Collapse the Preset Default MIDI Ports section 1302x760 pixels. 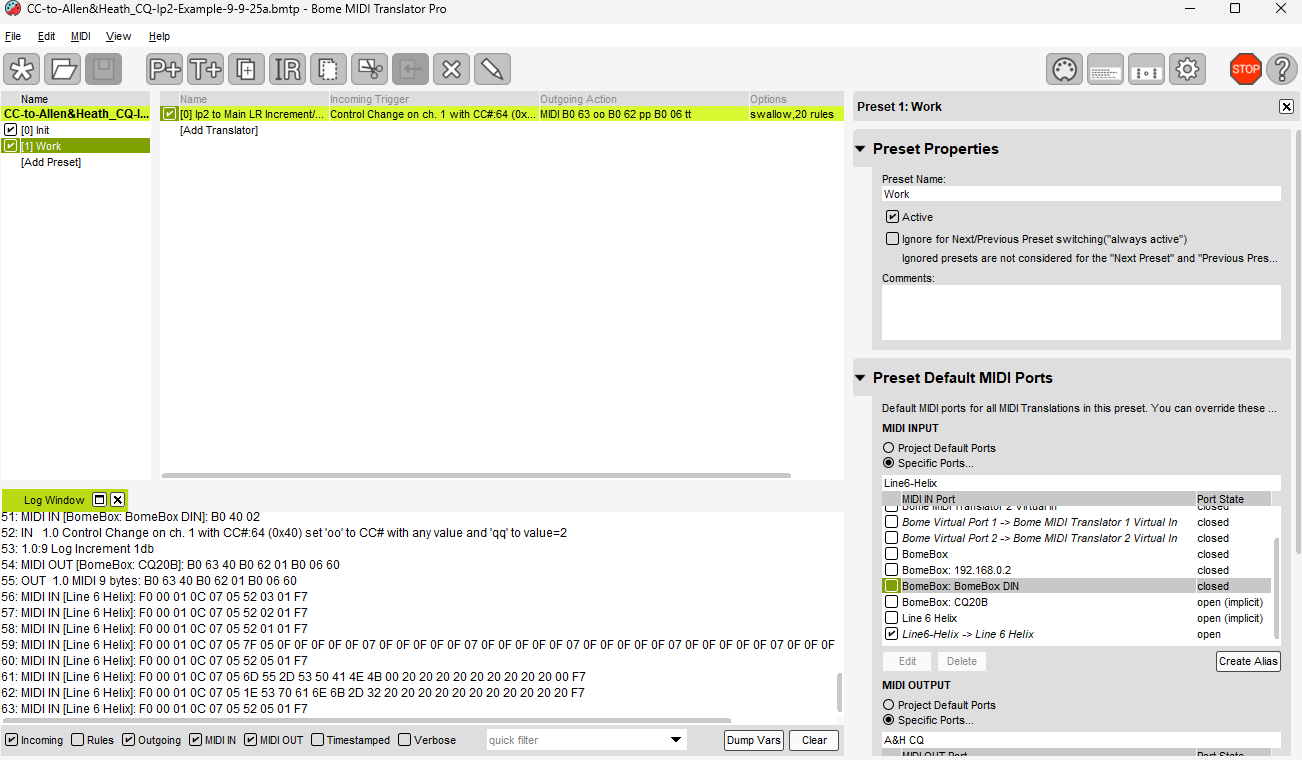(860, 378)
